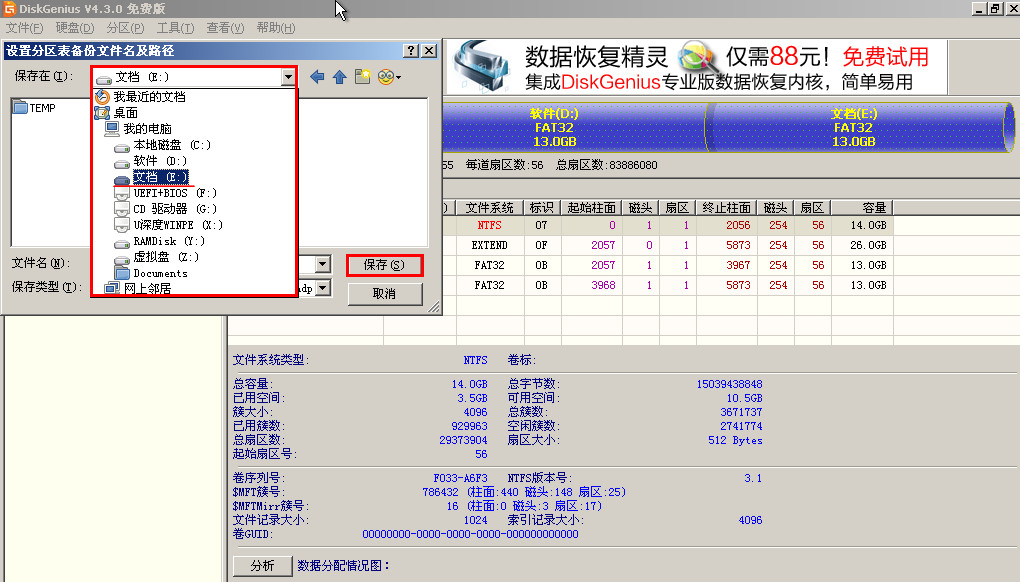Click the 文件系统 column header

point(490,207)
